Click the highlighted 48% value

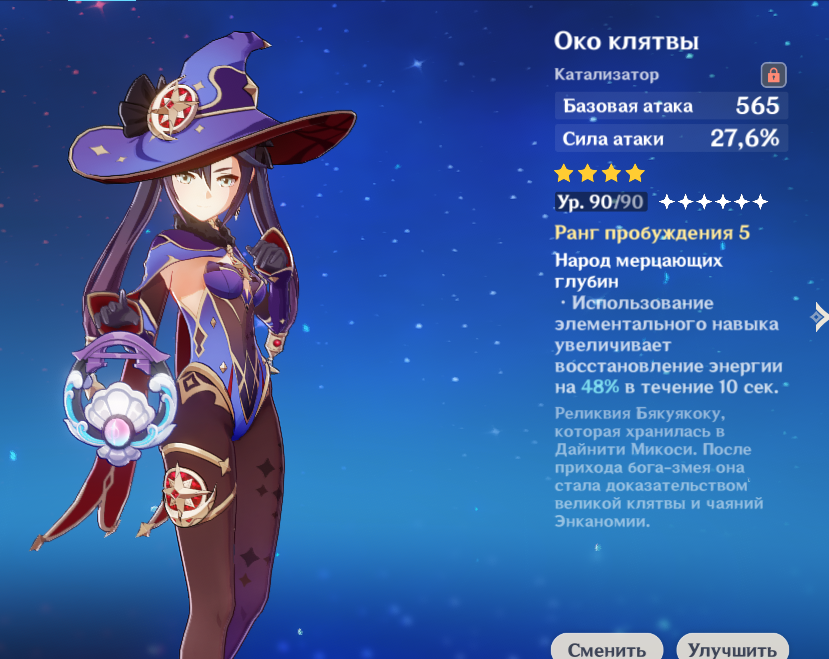[x=600, y=387]
